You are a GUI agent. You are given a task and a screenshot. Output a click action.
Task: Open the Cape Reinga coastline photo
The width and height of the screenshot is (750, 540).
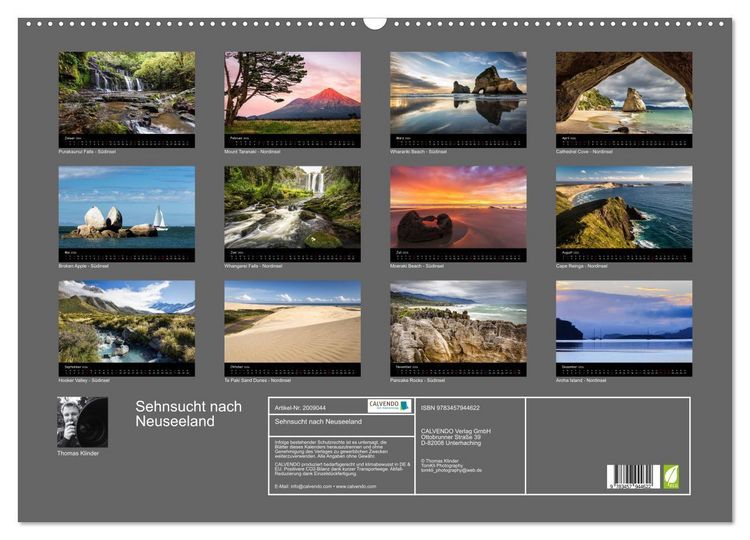tap(624, 207)
